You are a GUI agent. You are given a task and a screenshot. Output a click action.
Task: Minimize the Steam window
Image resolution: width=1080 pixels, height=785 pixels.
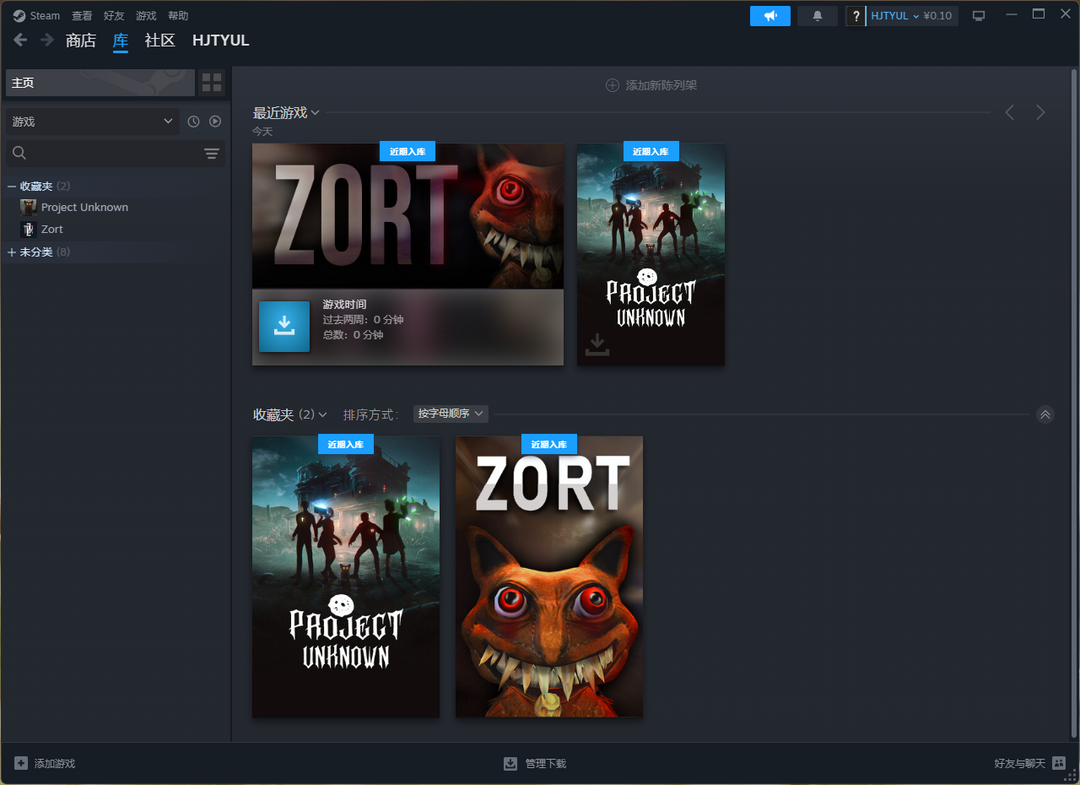point(1011,14)
